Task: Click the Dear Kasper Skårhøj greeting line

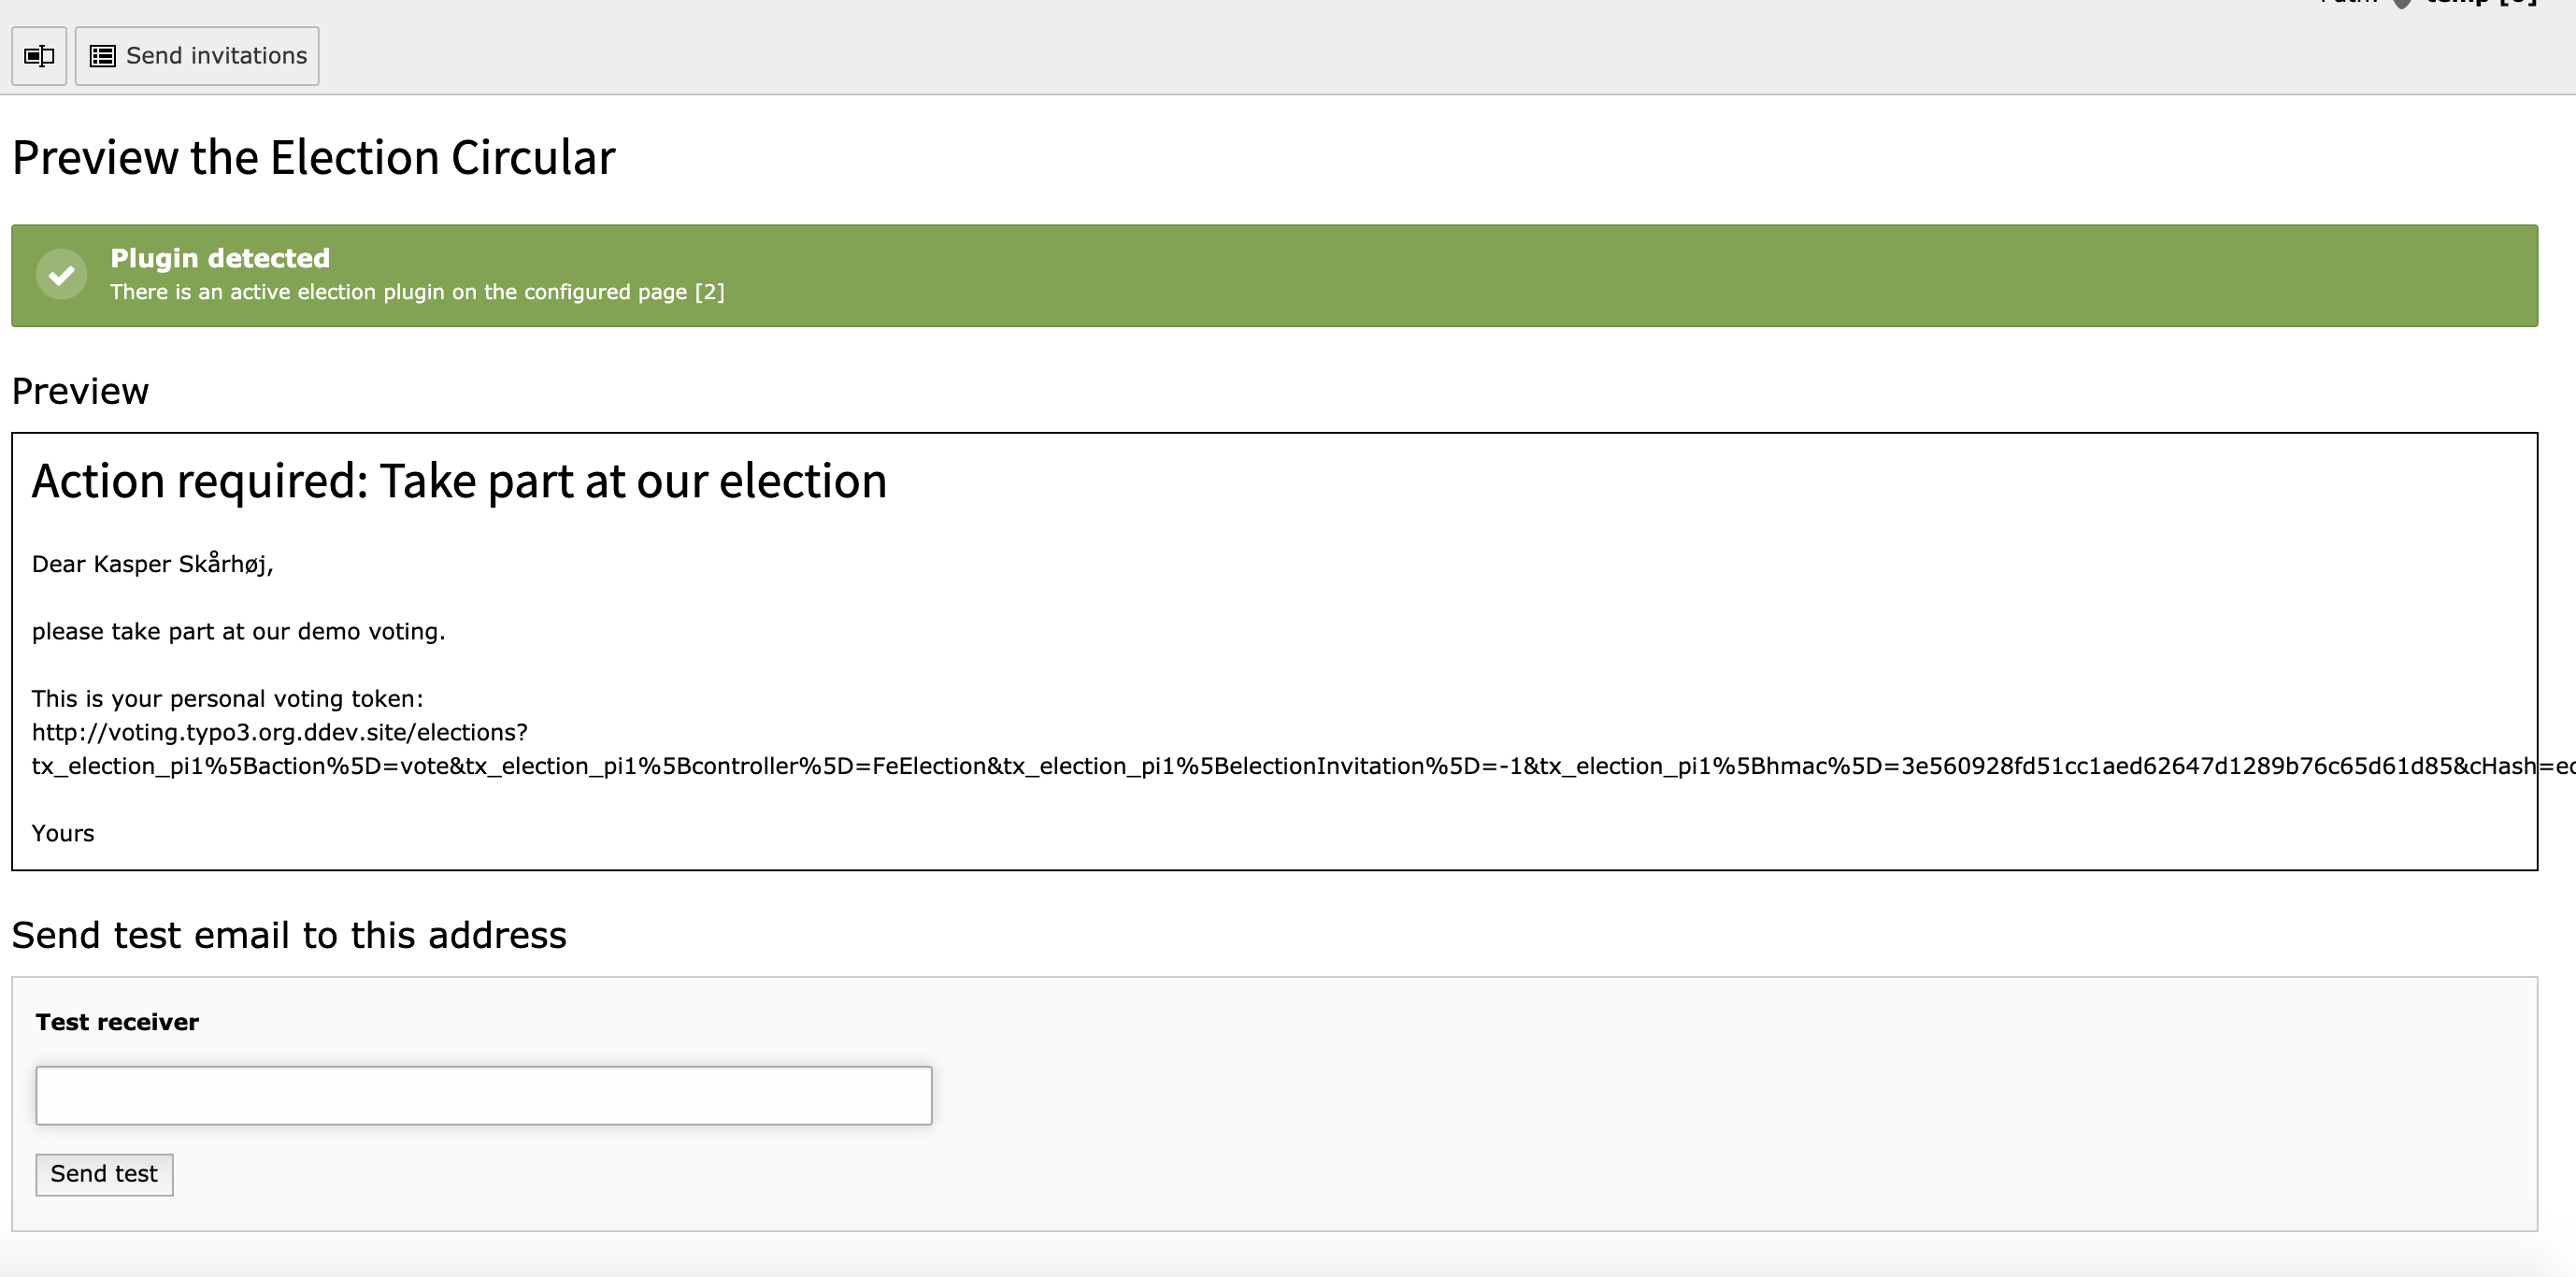Action: [152, 564]
